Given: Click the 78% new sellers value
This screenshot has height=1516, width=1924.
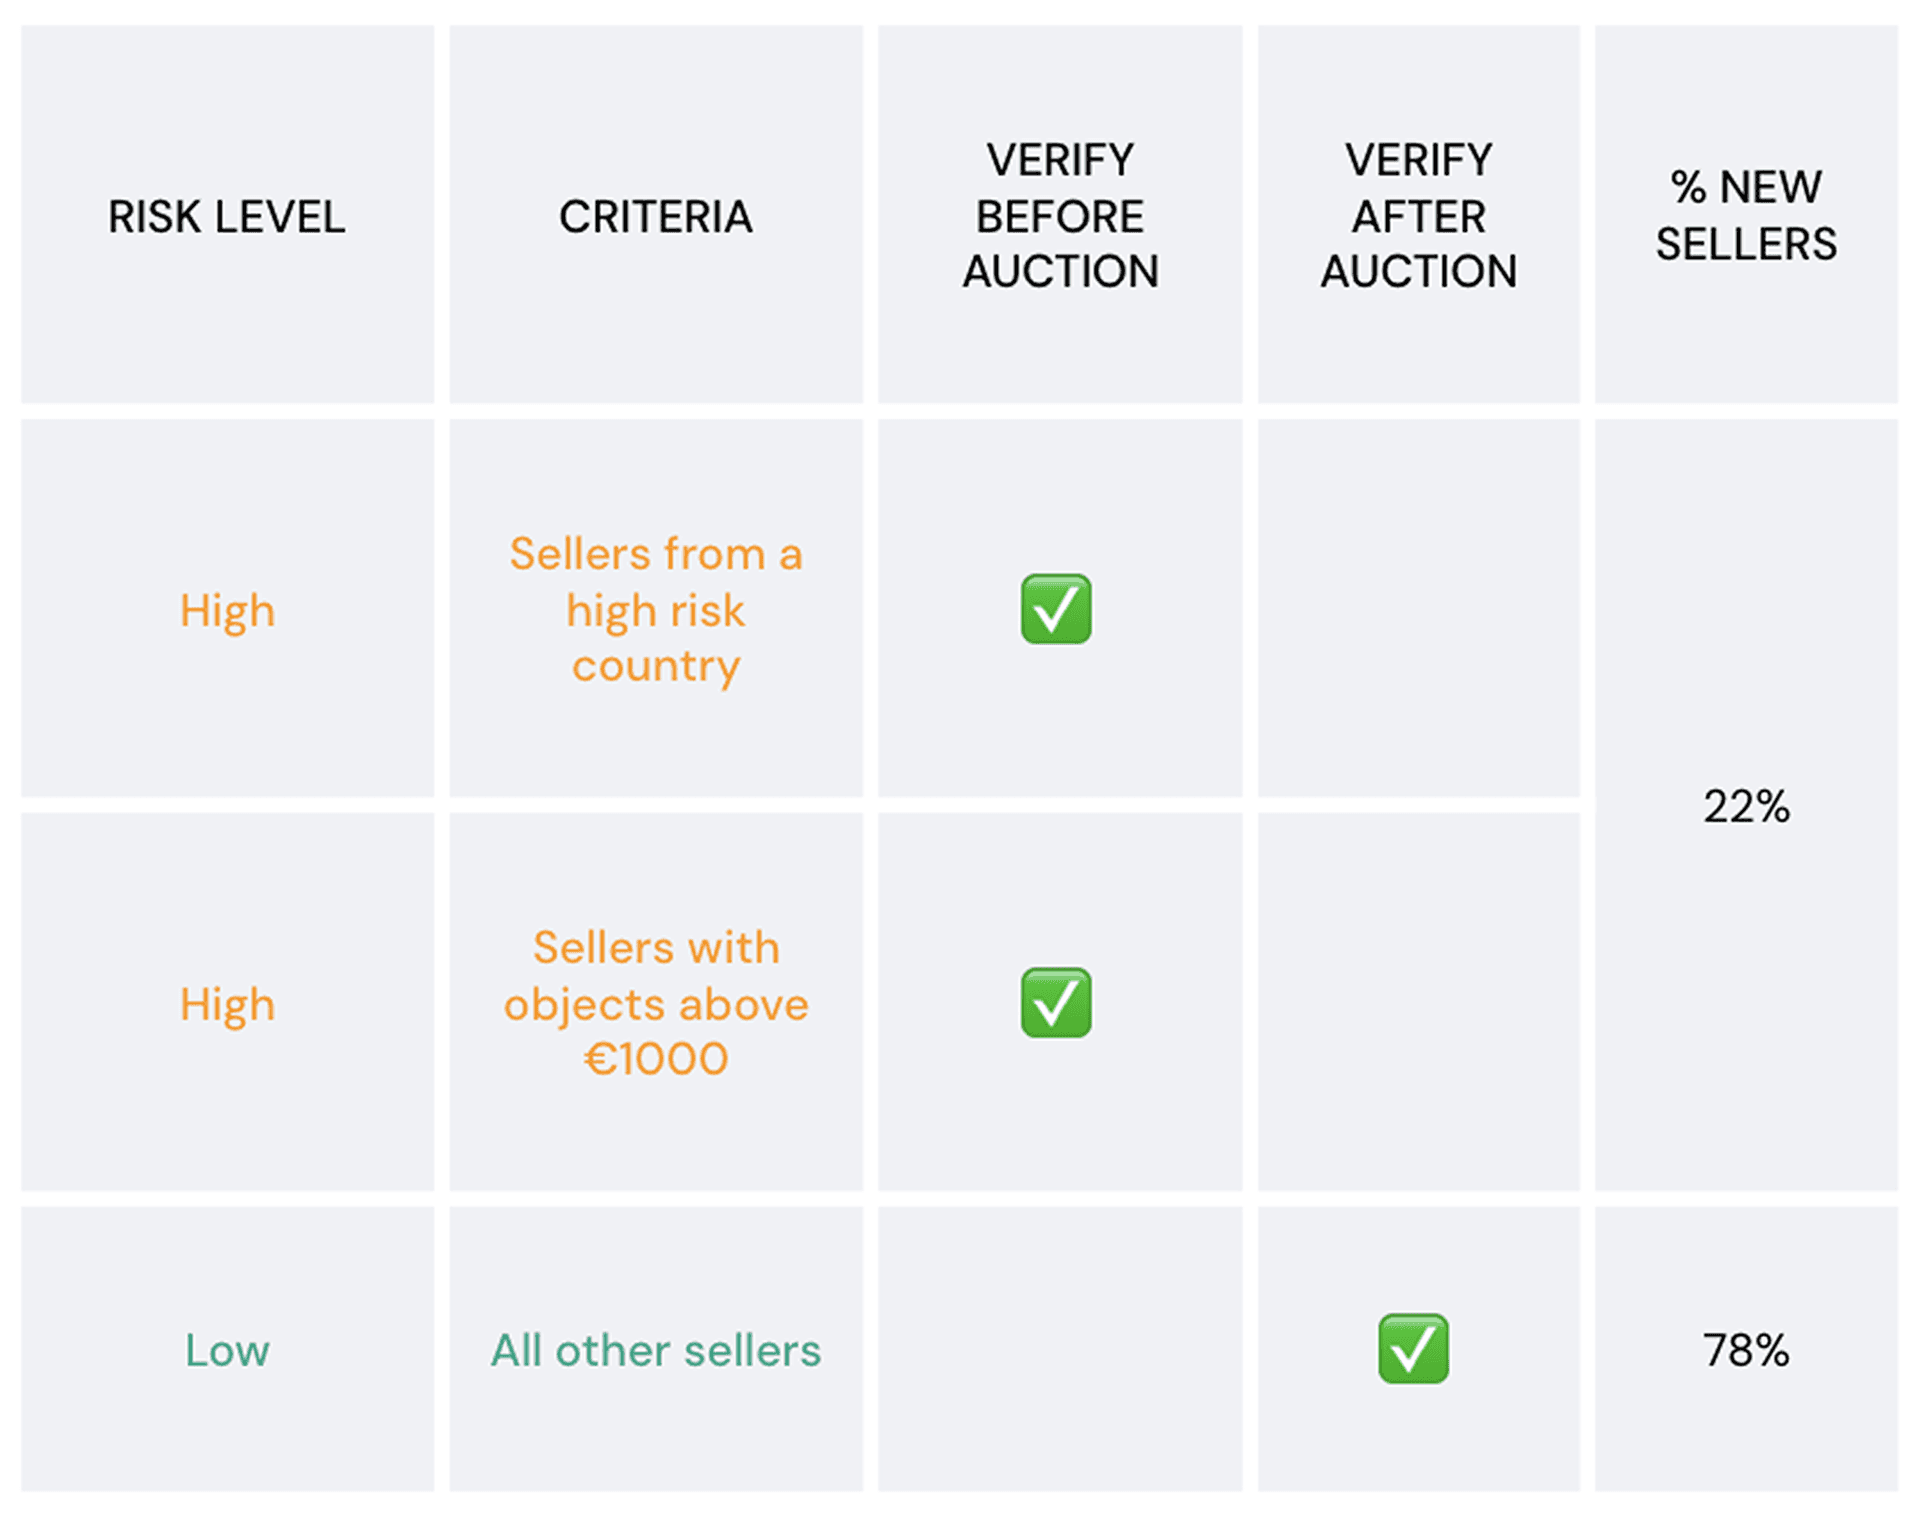Looking at the screenshot, I should 1746,1350.
